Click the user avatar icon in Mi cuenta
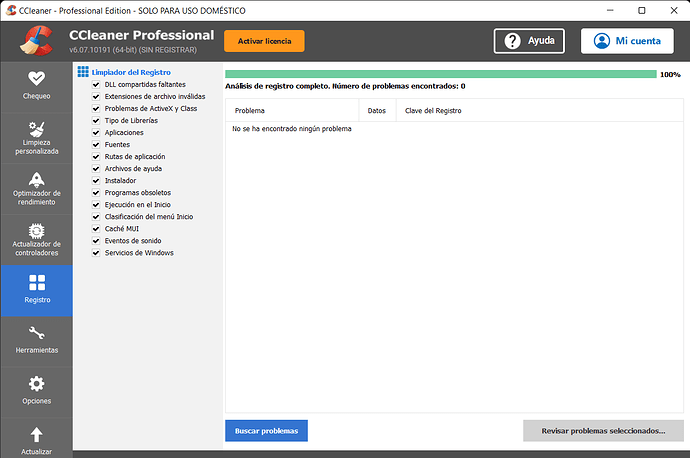 pyautogui.click(x=602, y=41)
